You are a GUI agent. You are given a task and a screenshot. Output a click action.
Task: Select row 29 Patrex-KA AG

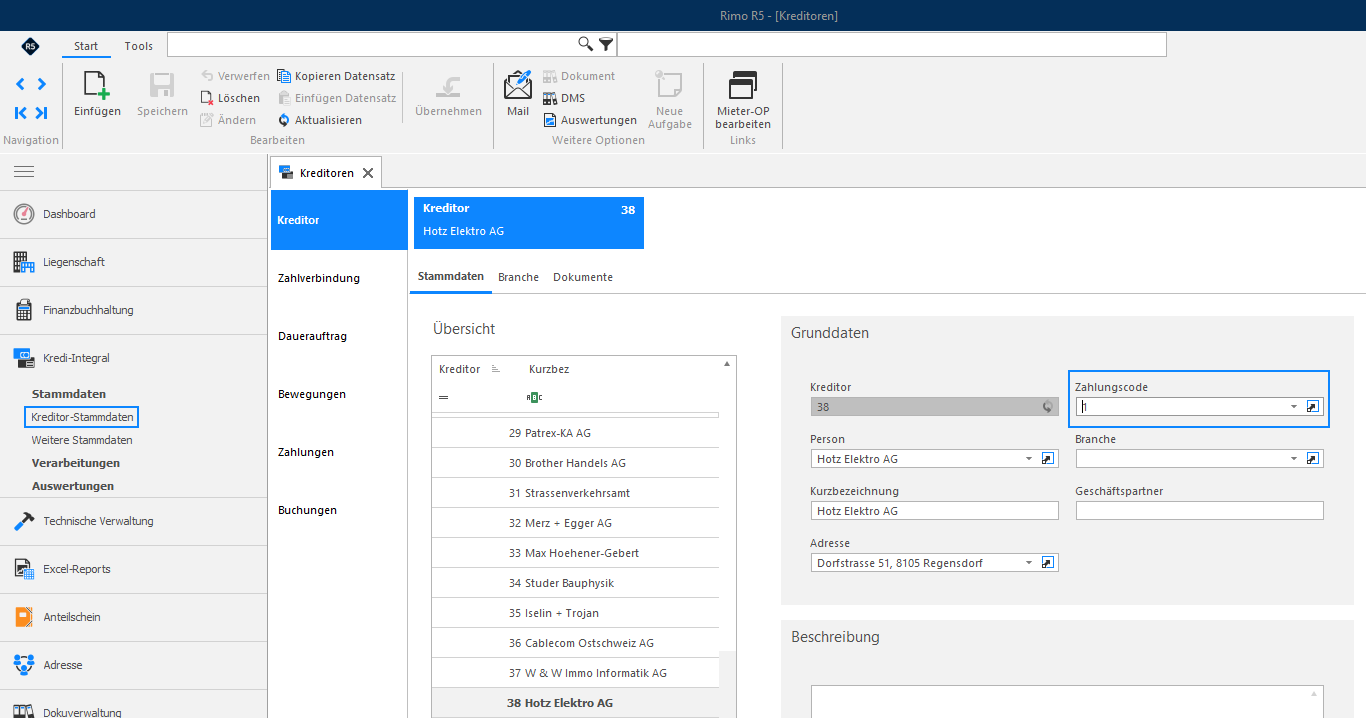575,433
